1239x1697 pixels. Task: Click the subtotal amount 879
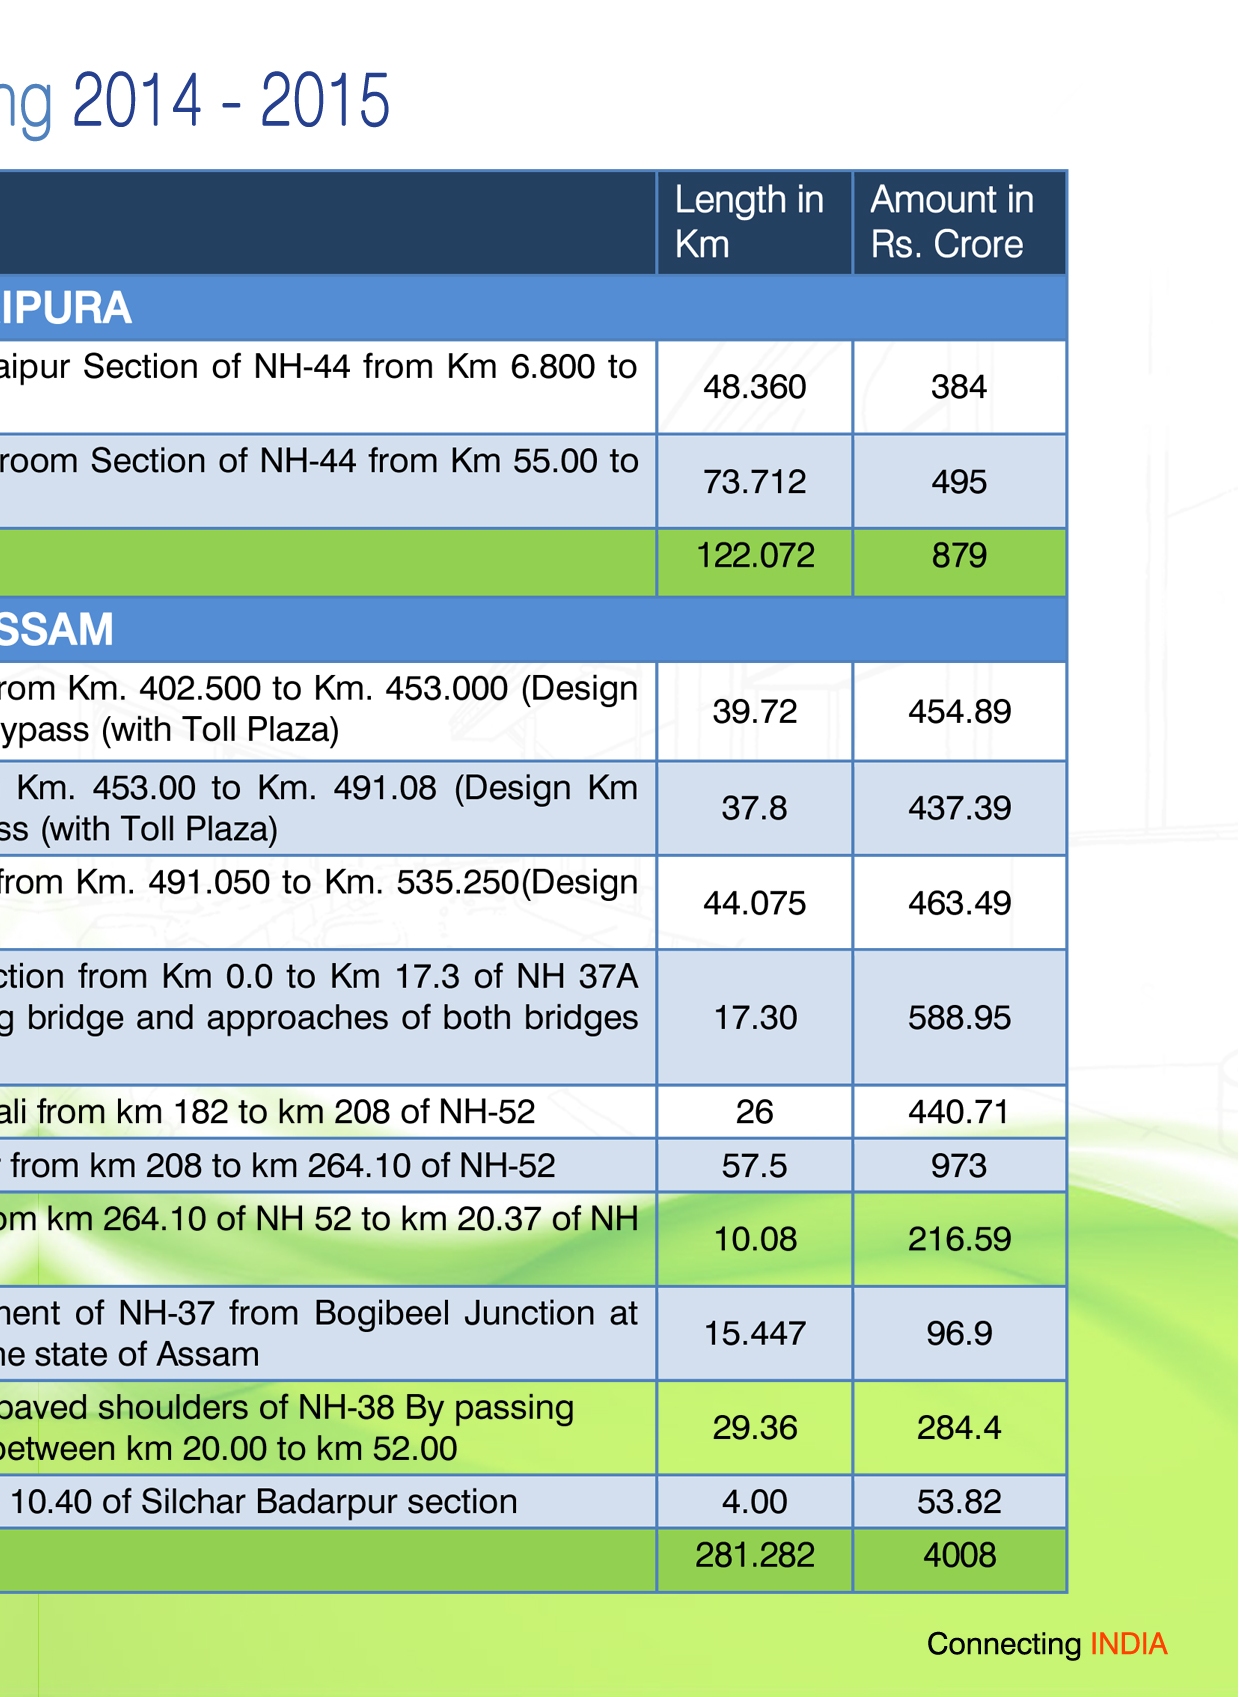959,556
